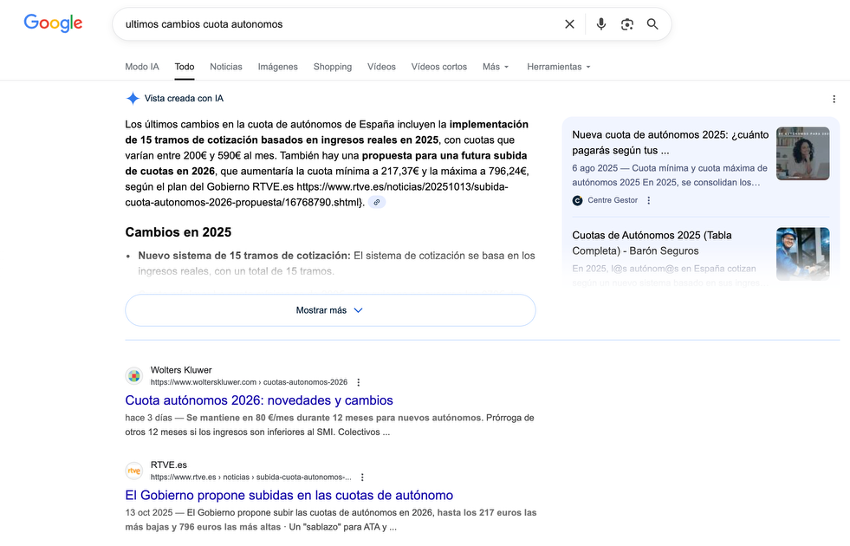
Task: Open three-dot menu for Wolters Kluwer result
Action: [358, 382]
